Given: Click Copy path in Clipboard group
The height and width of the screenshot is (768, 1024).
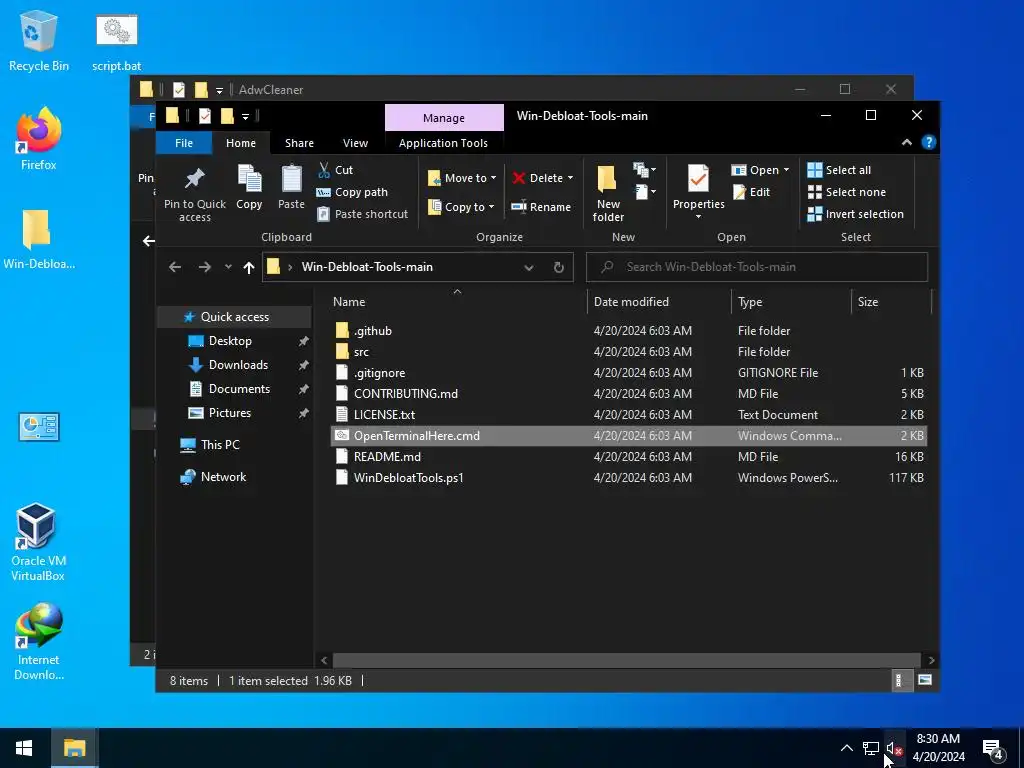Looking at the screenshot, I should pyautogui.click(x=352, y=192).
